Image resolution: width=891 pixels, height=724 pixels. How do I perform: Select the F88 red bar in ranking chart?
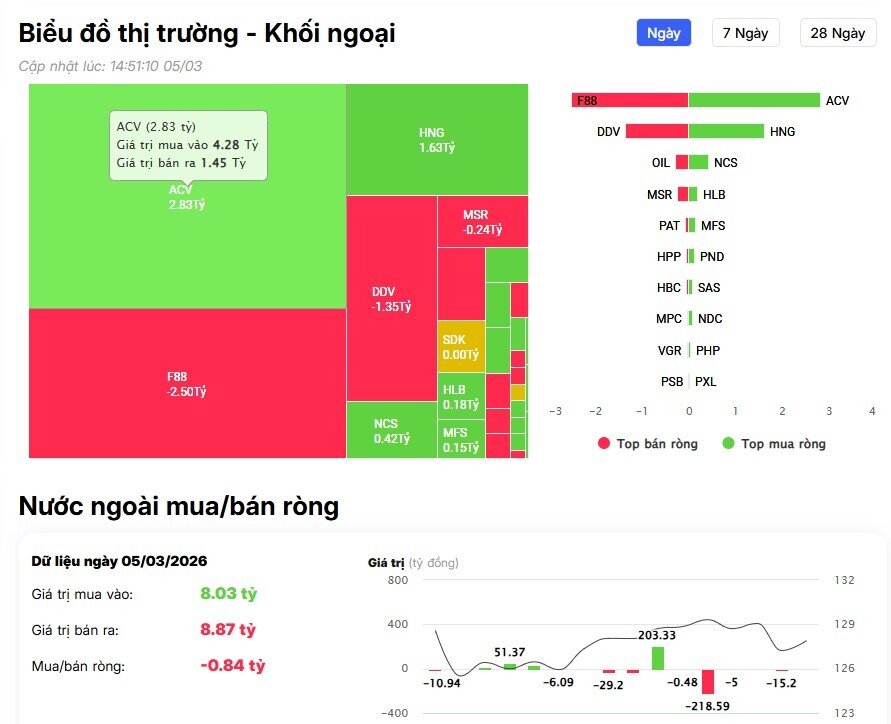[630, 100]
